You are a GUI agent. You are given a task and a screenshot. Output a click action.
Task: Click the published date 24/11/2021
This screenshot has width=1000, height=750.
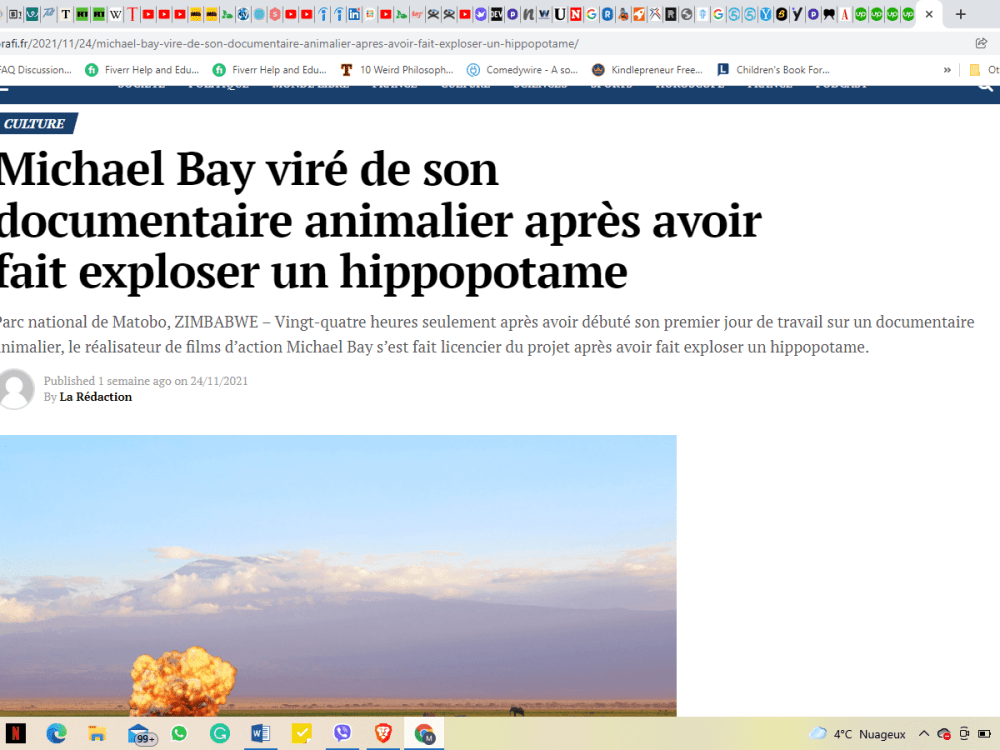(x=219, y=381)
